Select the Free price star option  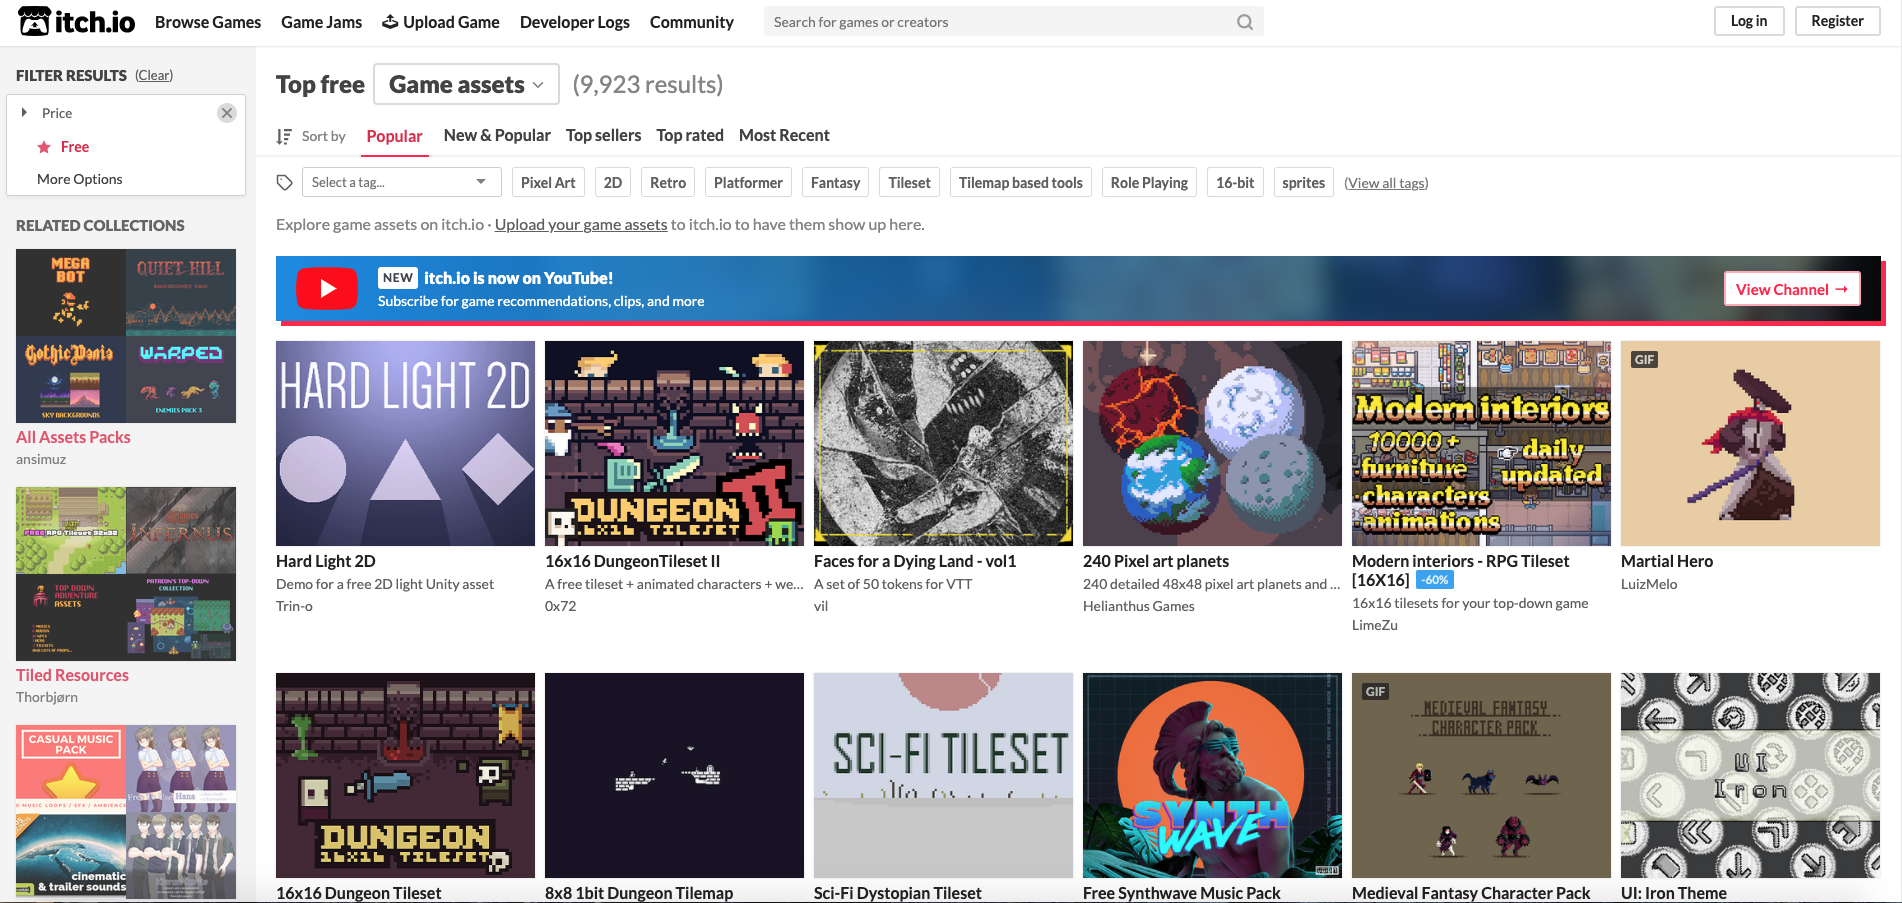(63, 147)
